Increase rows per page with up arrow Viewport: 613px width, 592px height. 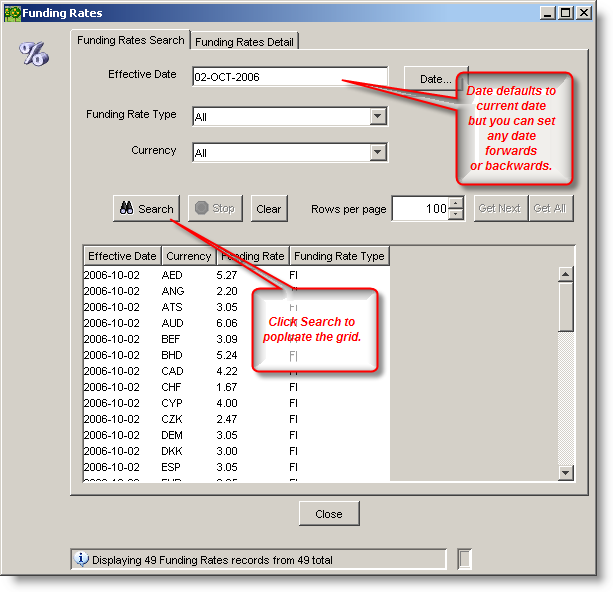click(x=456, y=203)
